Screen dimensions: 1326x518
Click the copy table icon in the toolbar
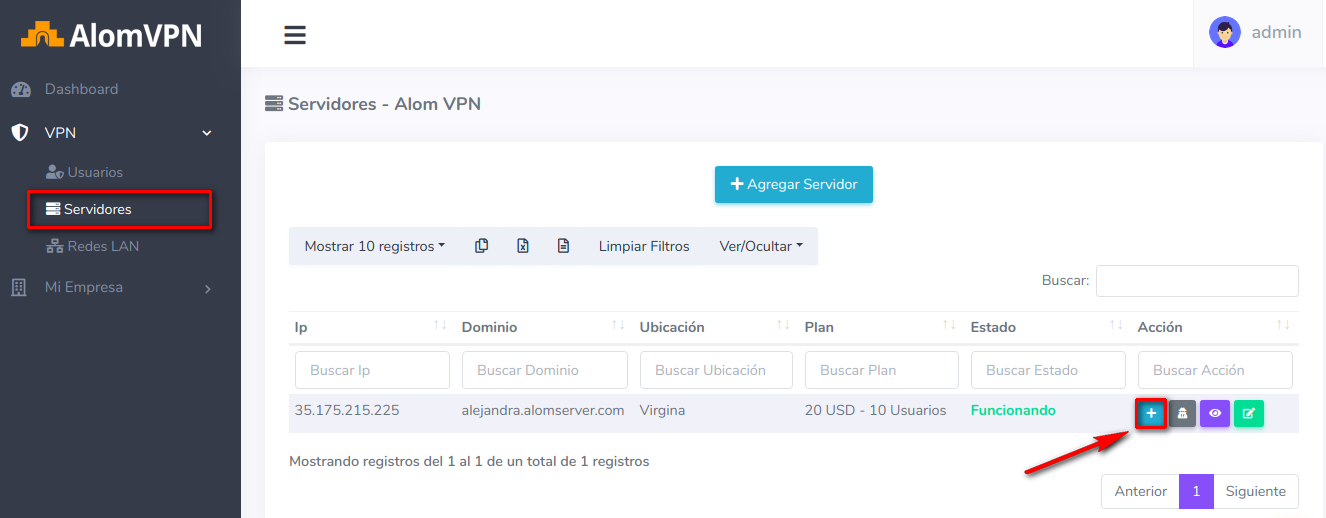[x=482, y=246]
